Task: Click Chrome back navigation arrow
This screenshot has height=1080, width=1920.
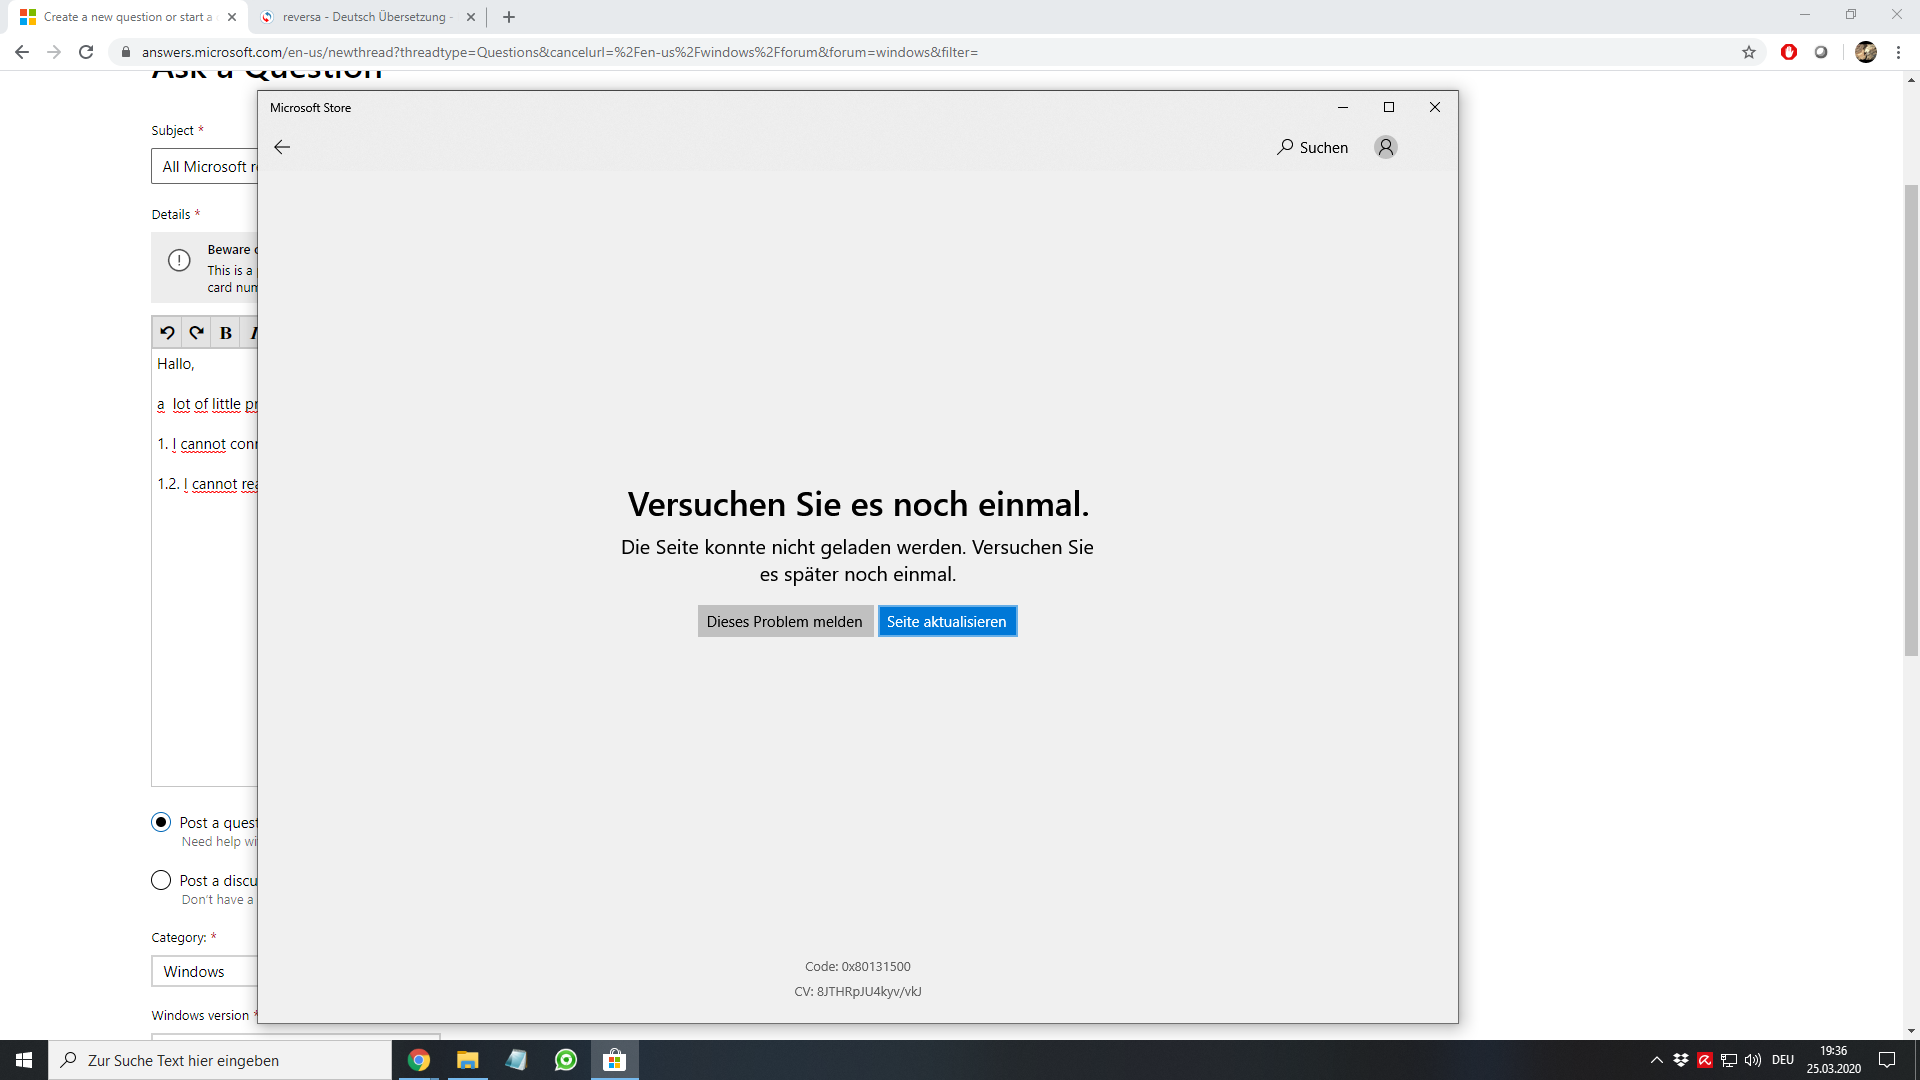Action: point(22,52)
